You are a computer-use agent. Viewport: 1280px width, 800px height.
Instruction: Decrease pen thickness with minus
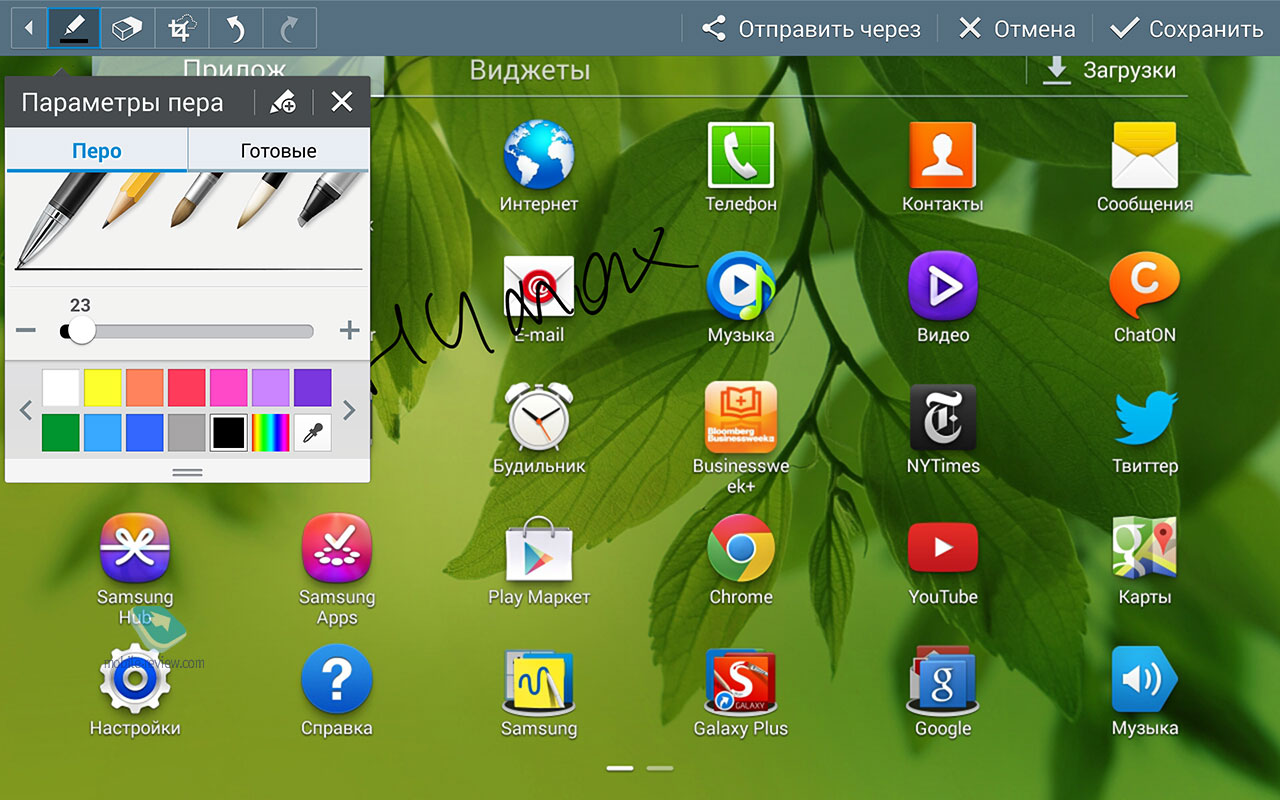(x=26, y=331)
